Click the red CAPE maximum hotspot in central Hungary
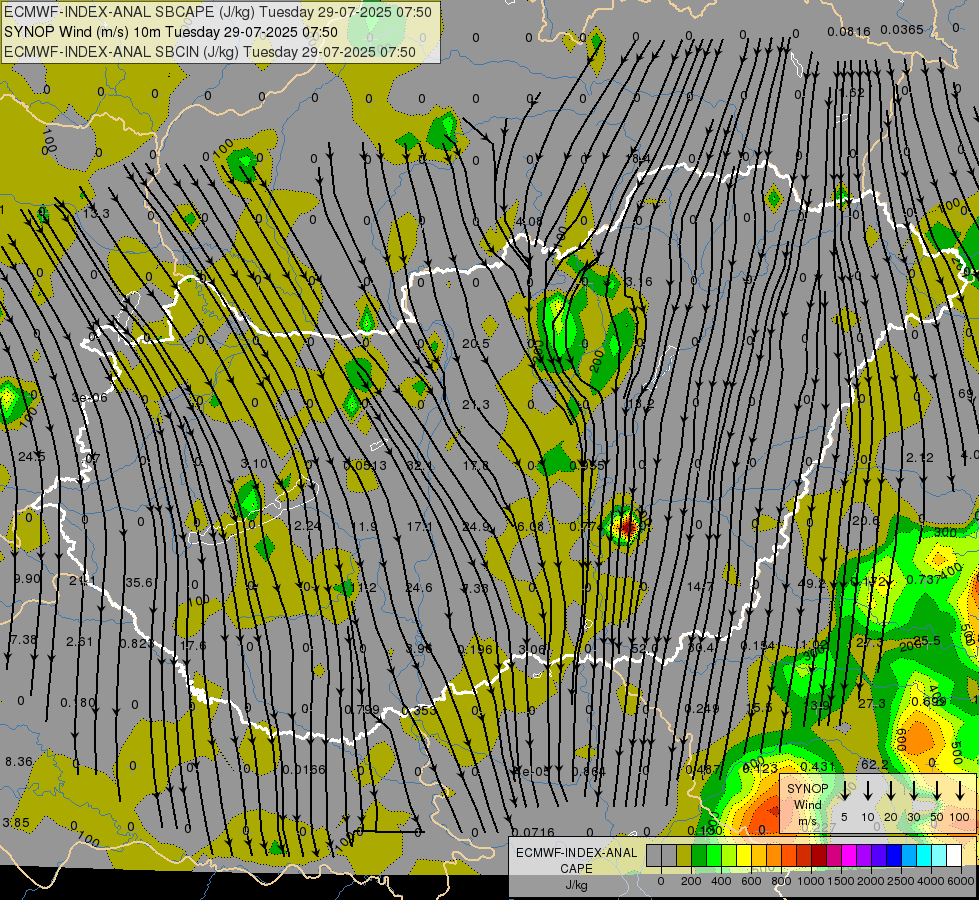Screen dimensions: 979x900 click(626, 527)
